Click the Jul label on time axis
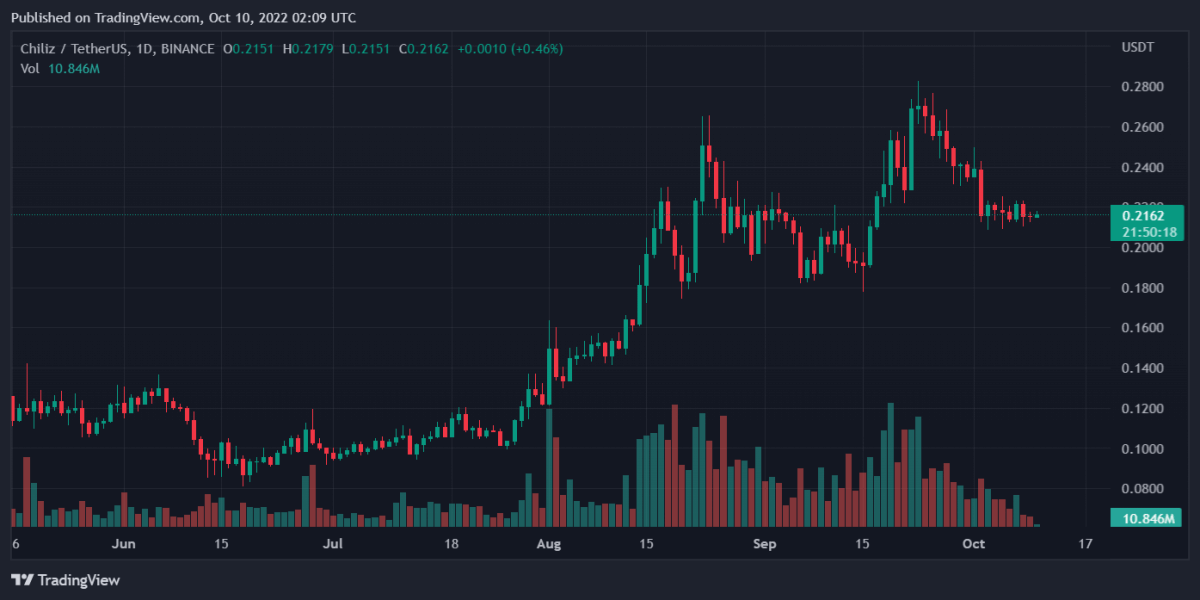Image resolution: width=1200 pixels, height=600 pixels. click(333, 544)
